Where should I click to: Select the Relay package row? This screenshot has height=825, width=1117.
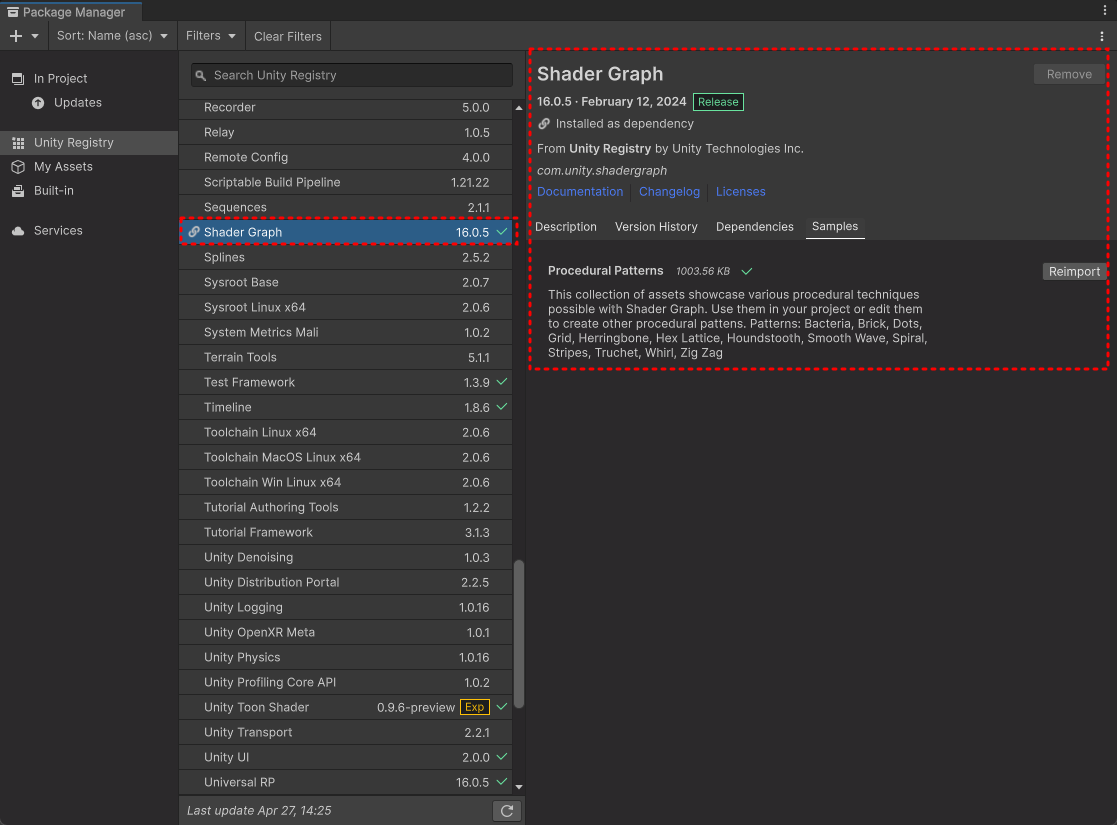tap(346, 133)
